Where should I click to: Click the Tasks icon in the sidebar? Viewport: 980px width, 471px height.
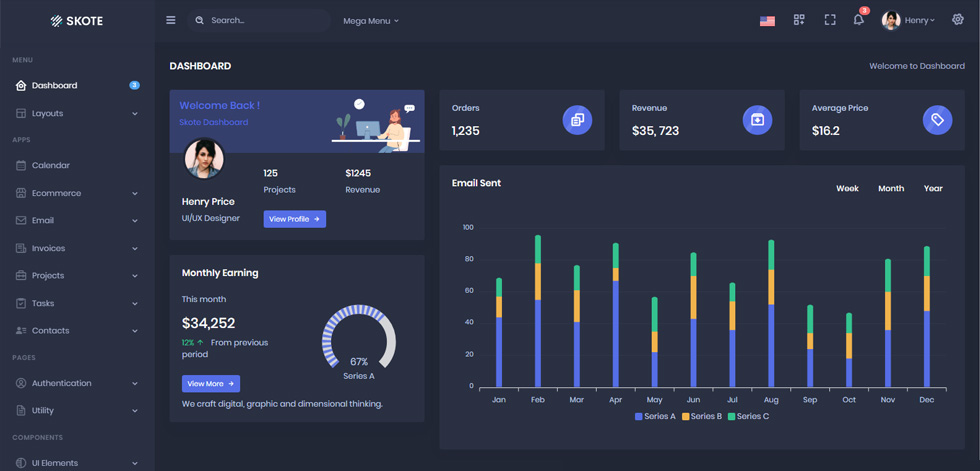tap(21, 303)
